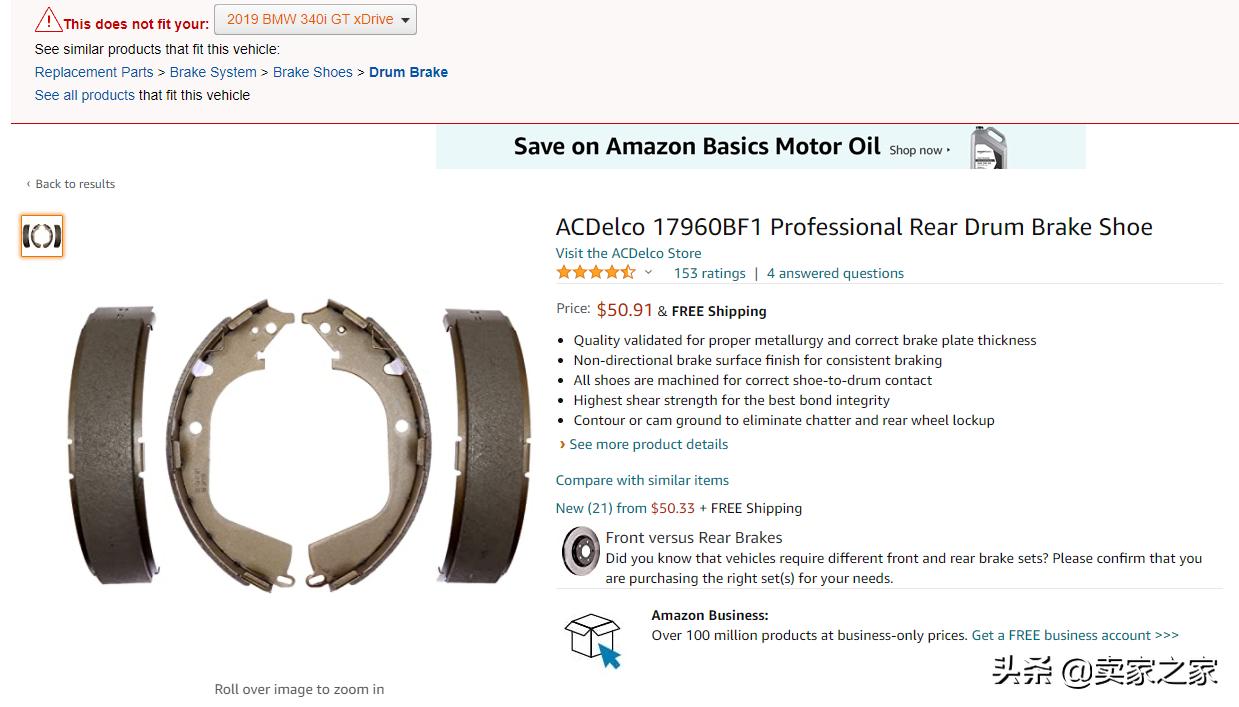Click the motor oil bottle image
Viewport: 1239px width, 707px height.
pyautogui.click(x=988, y=148)
